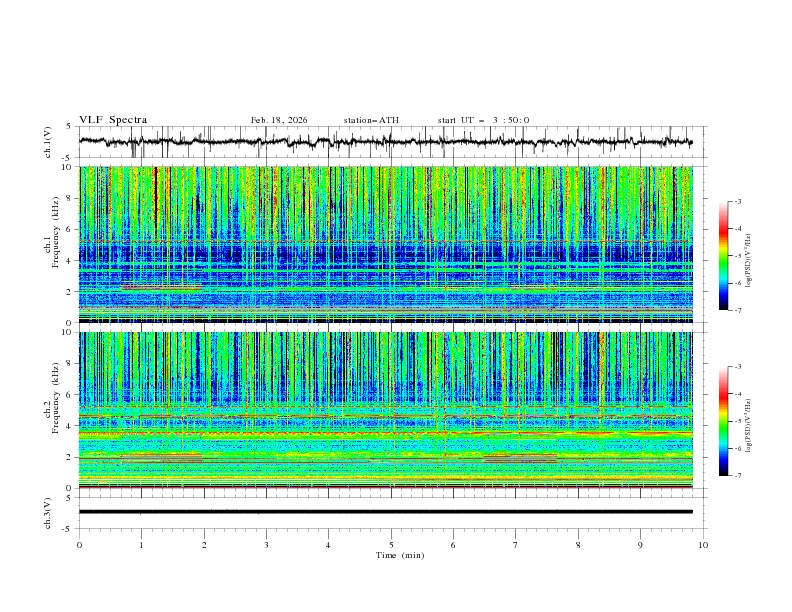Select the 10 minute mark on time axis
This screenshot has width=792, height=612.
tap(703, 545)
